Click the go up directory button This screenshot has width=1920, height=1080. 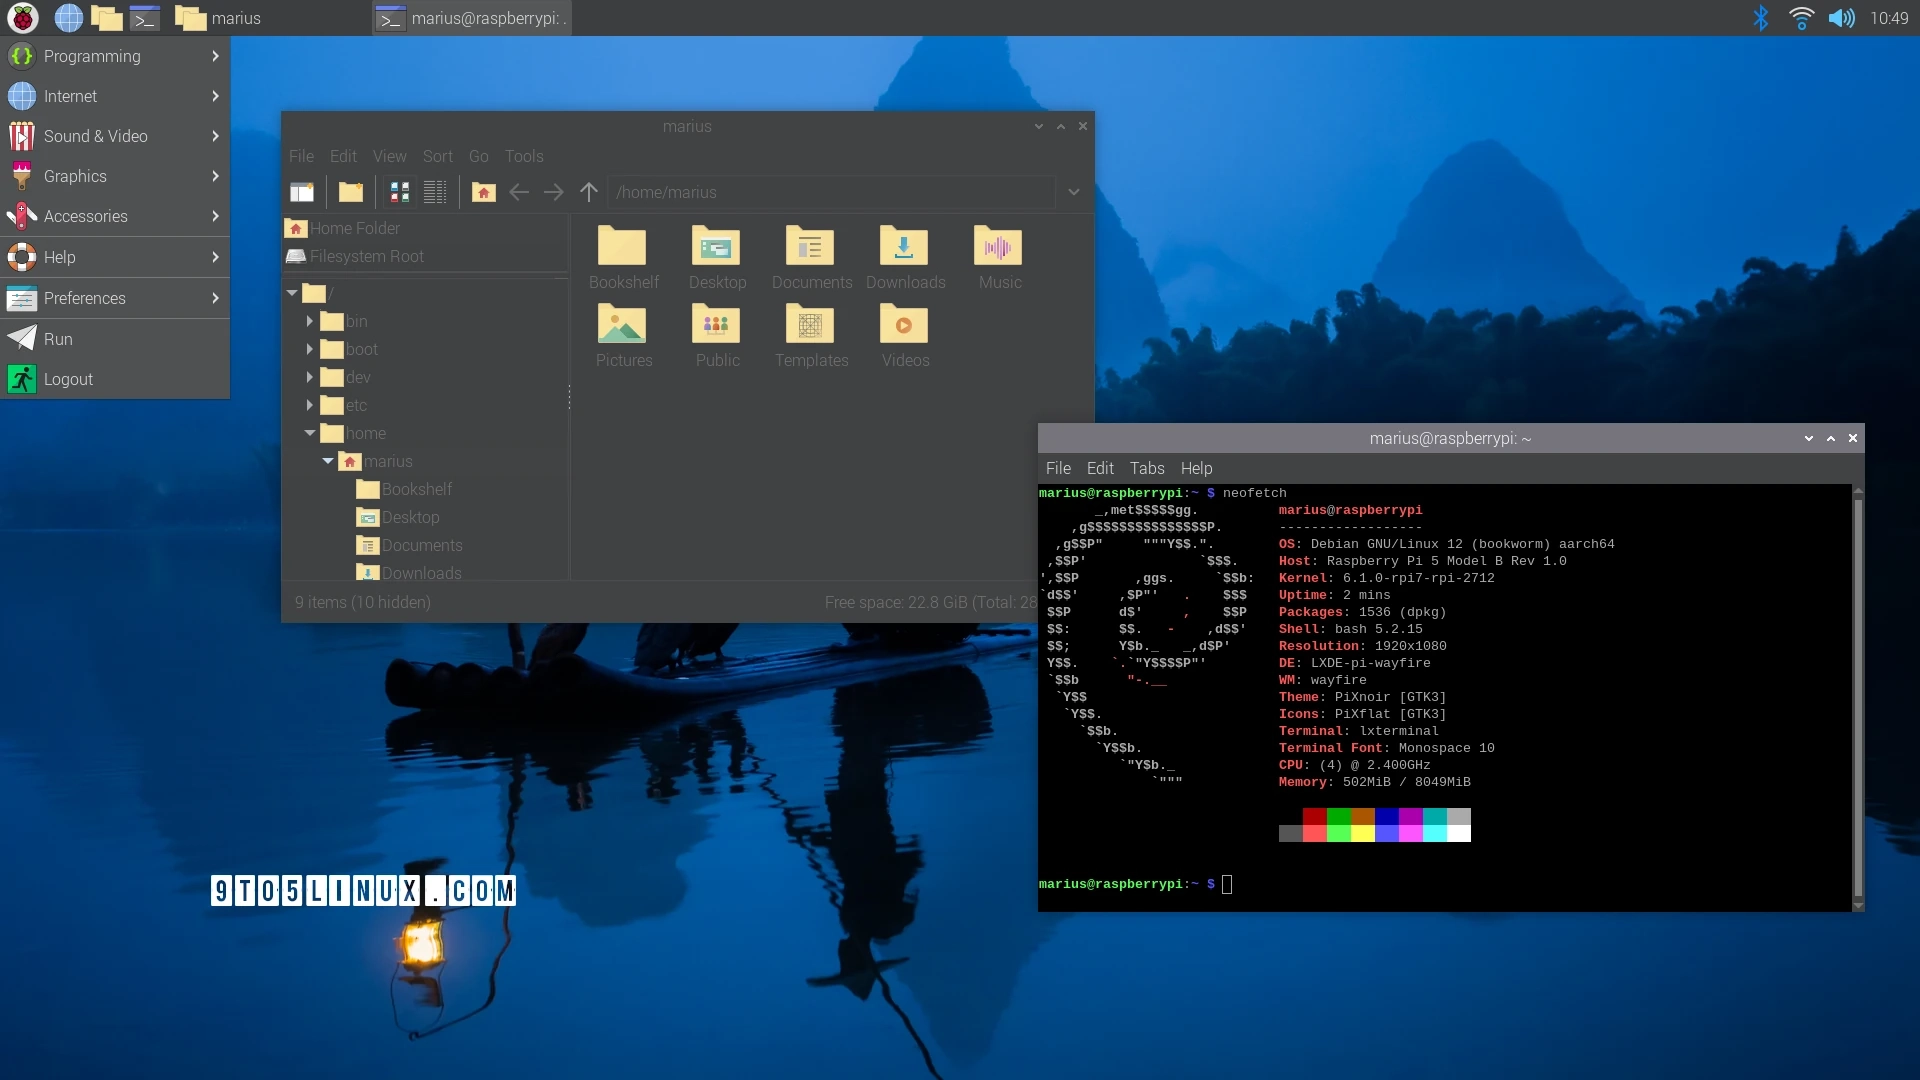589,193
